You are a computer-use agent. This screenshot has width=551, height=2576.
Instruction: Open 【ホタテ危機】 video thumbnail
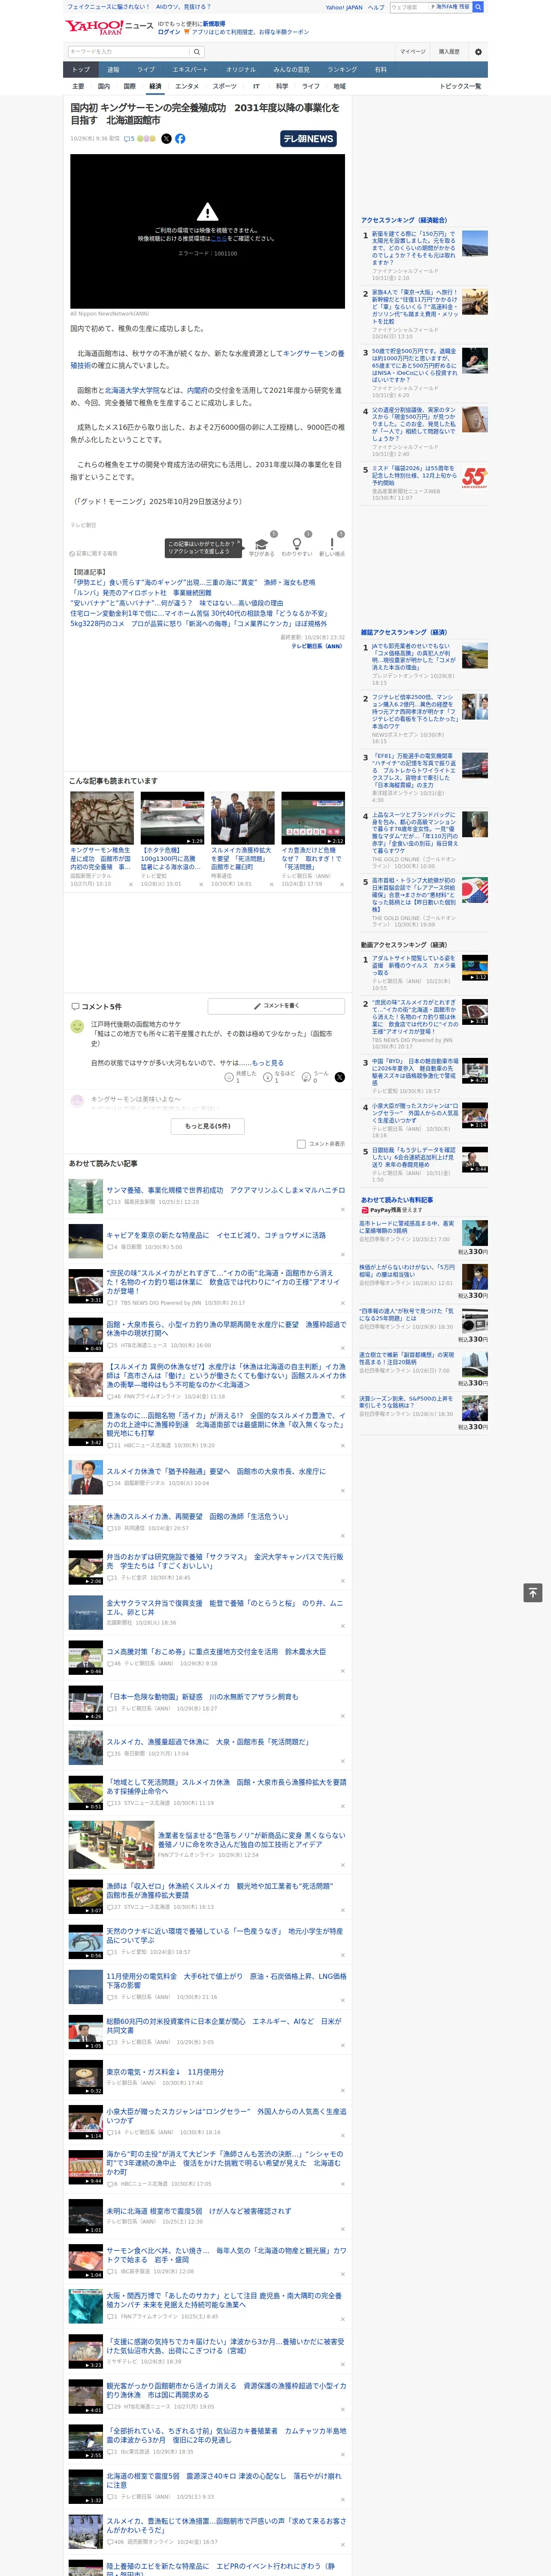tap(172, 818)
